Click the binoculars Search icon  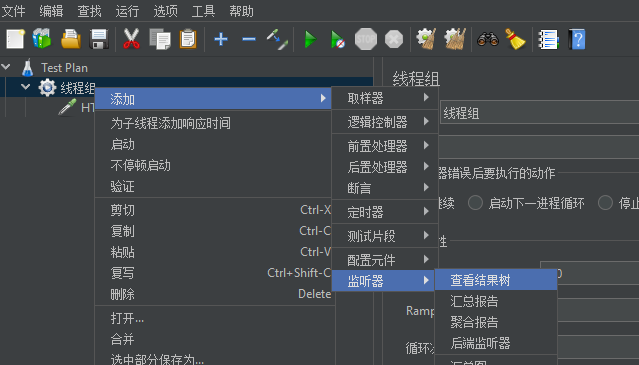point(488,40)
